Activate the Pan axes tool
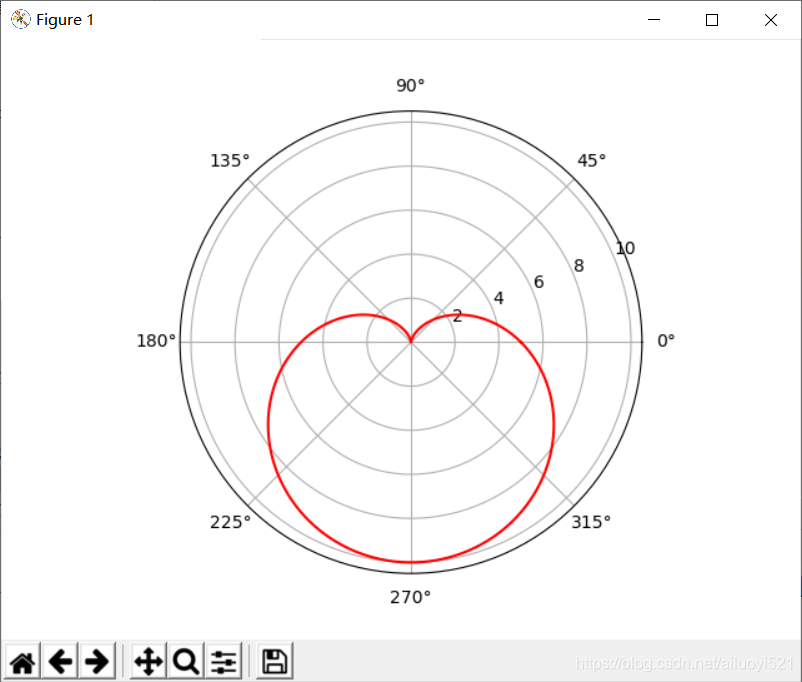Screen dimensions: 802x682 coord(148,662)
